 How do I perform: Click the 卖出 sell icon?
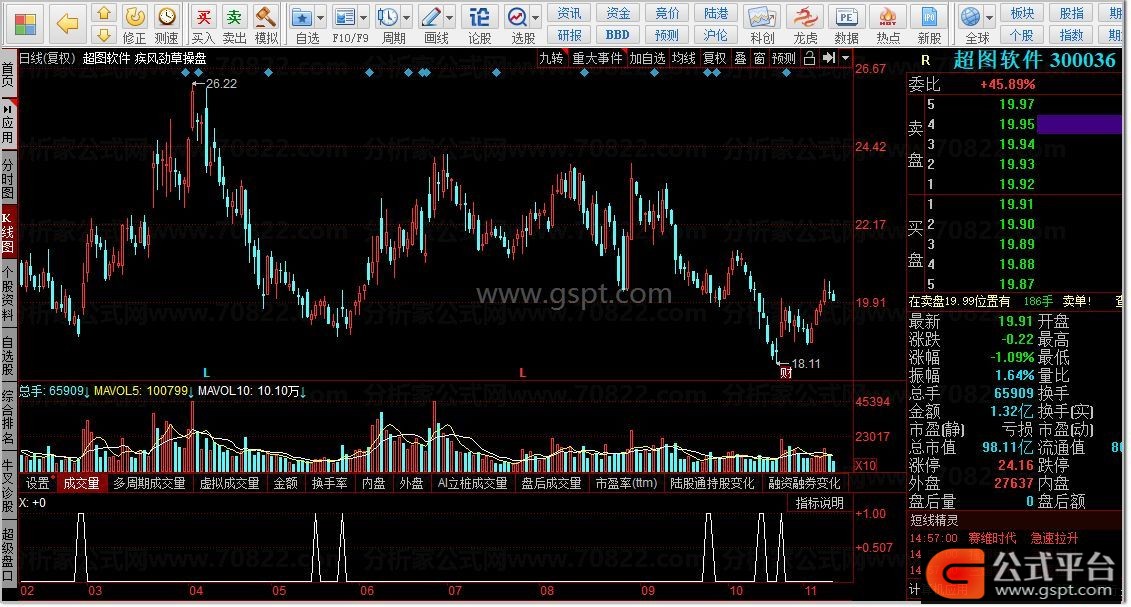[x=234, y=17]
